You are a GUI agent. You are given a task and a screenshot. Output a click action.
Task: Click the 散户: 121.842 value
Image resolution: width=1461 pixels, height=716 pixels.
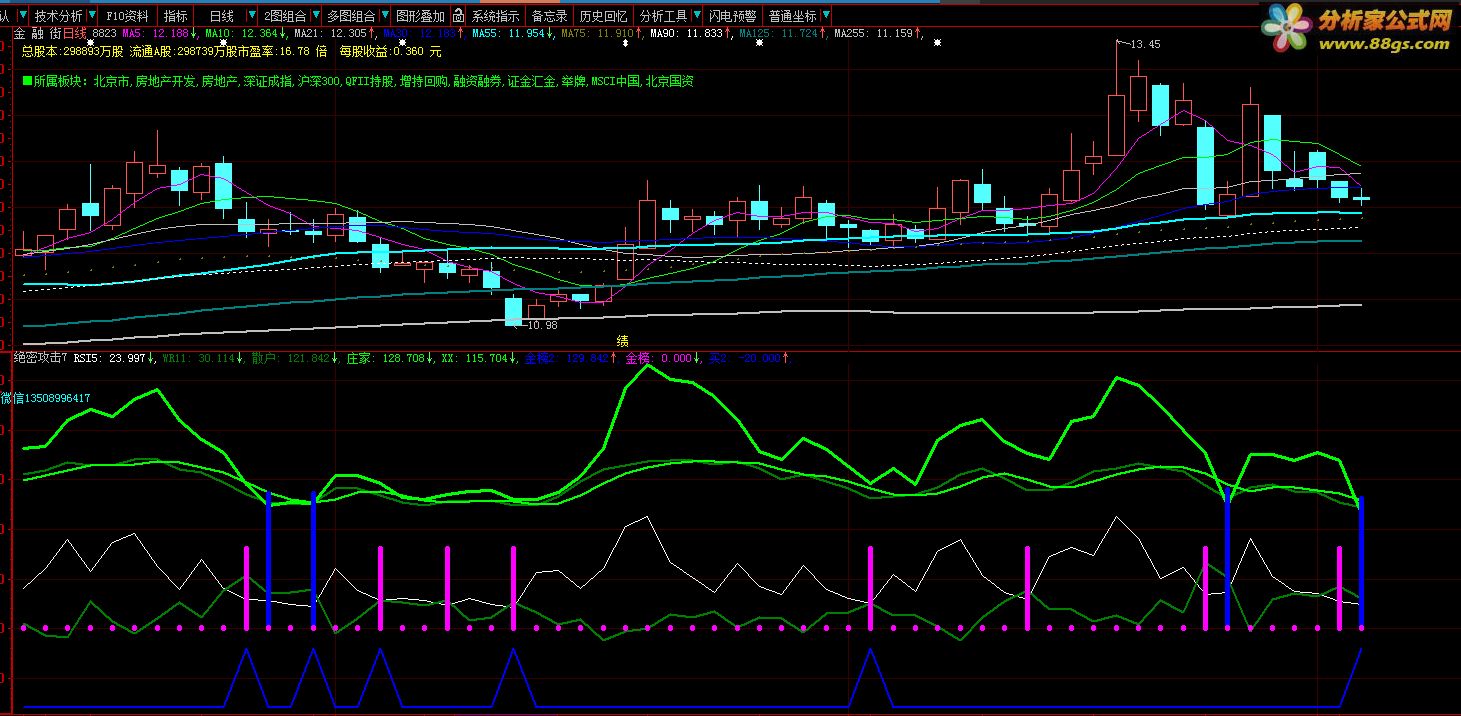pyautogui.click(x=290, y=358)
